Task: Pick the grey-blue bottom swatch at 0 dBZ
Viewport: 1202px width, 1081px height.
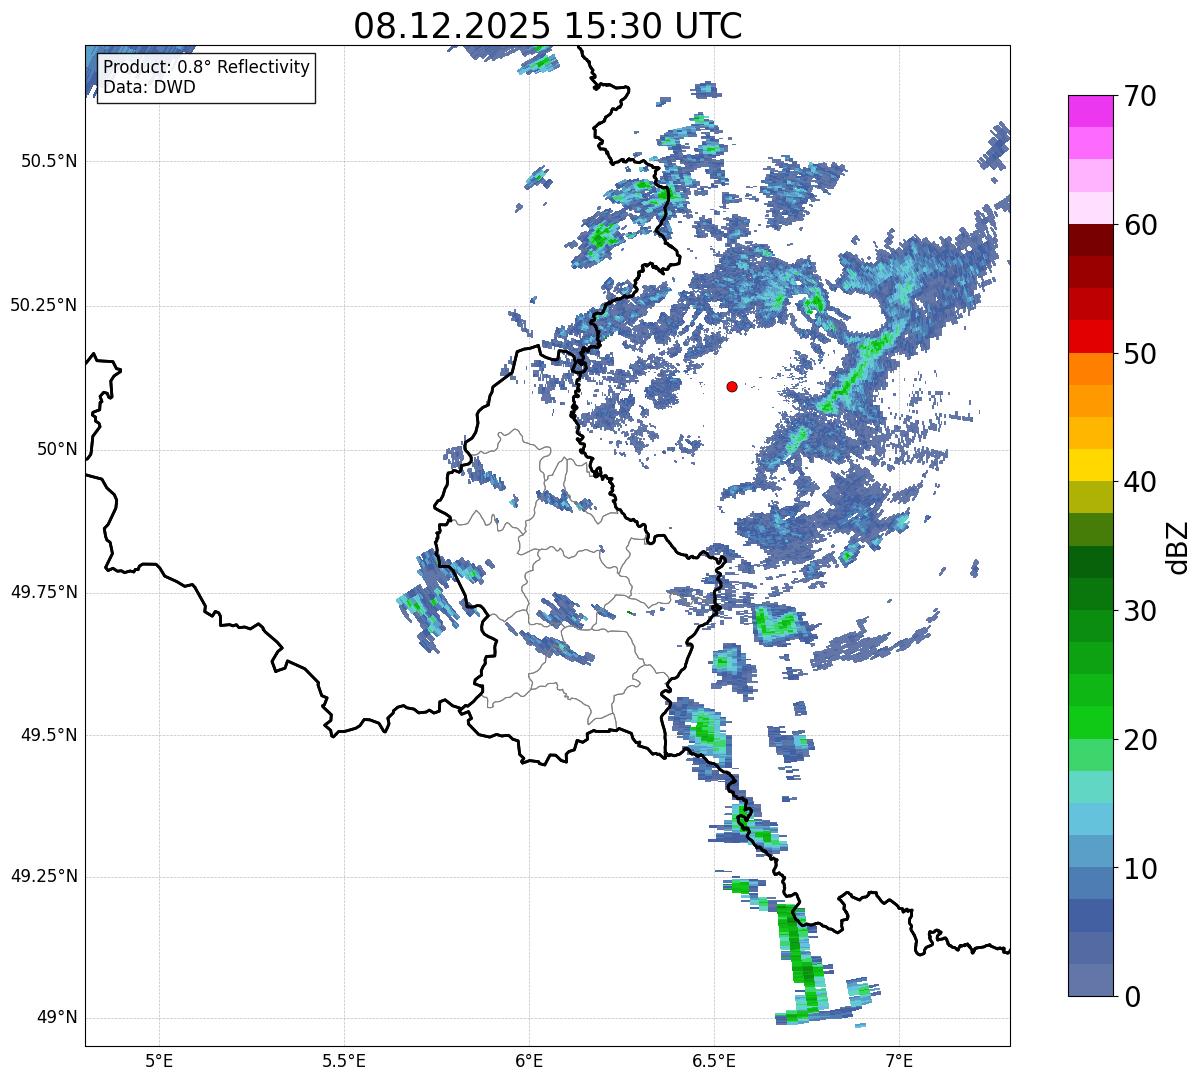Action: (x=1090, y=980)
